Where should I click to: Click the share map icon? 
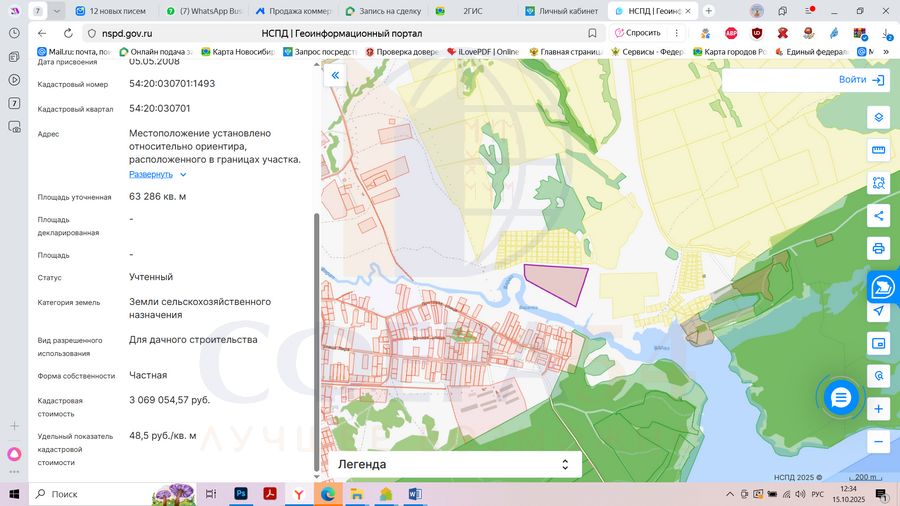[879, 215]
